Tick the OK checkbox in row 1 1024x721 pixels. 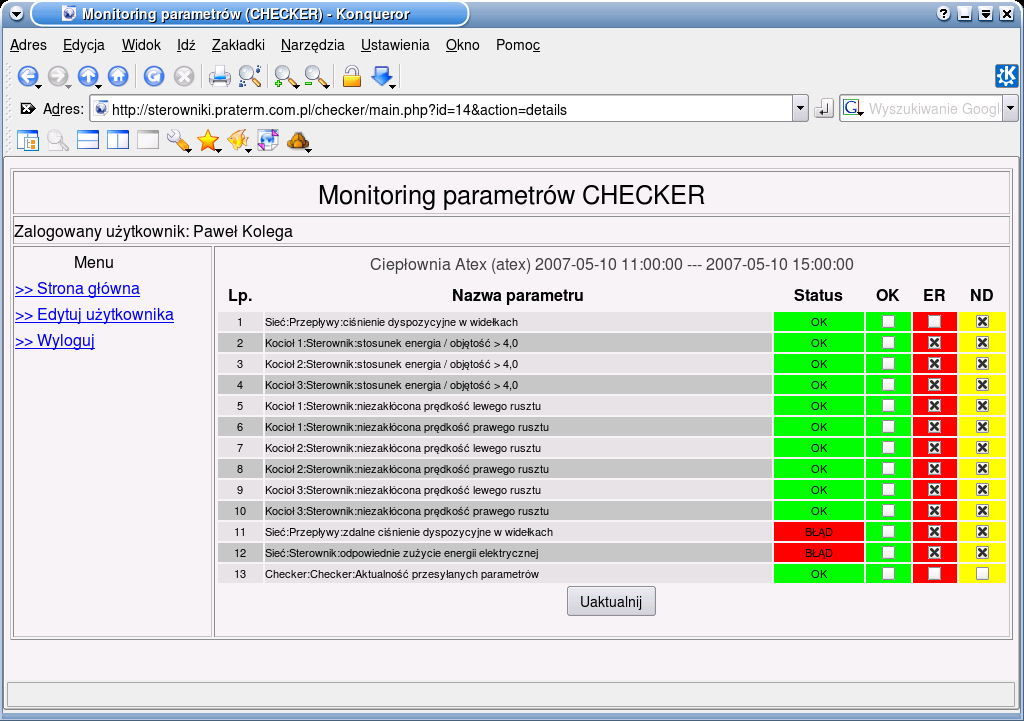click(888, 321)
